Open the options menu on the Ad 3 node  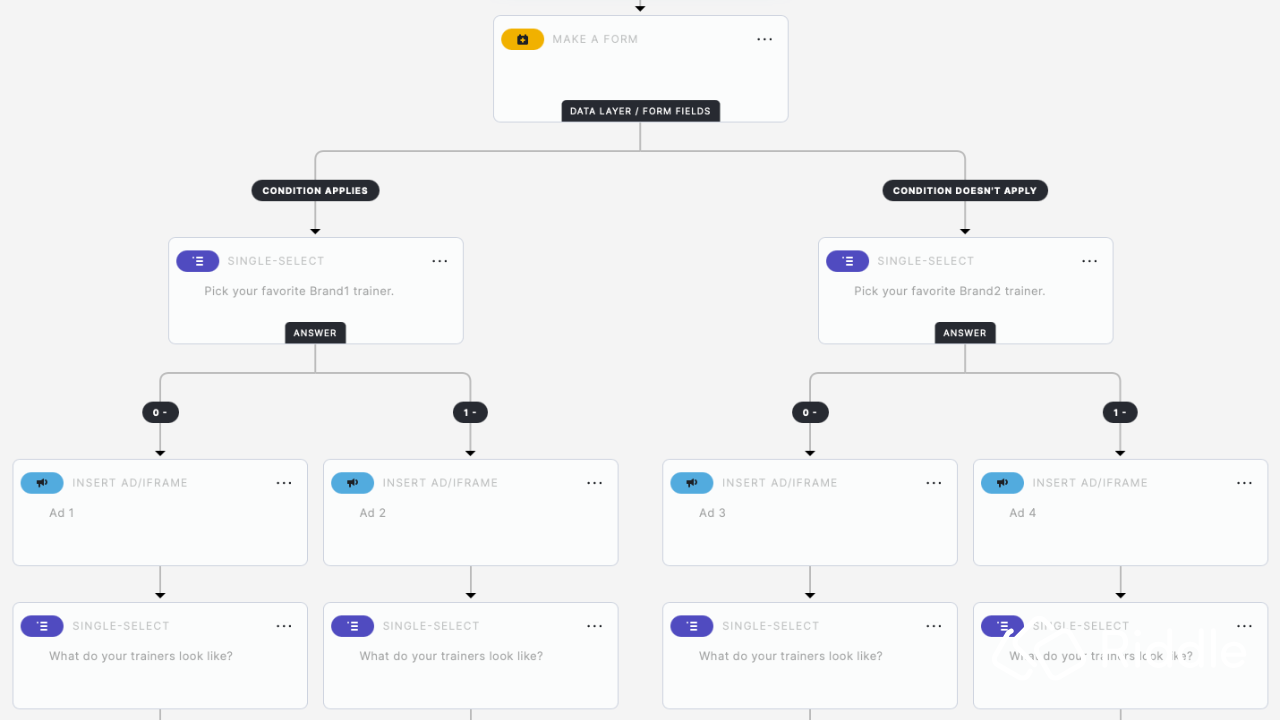(933, 483)
